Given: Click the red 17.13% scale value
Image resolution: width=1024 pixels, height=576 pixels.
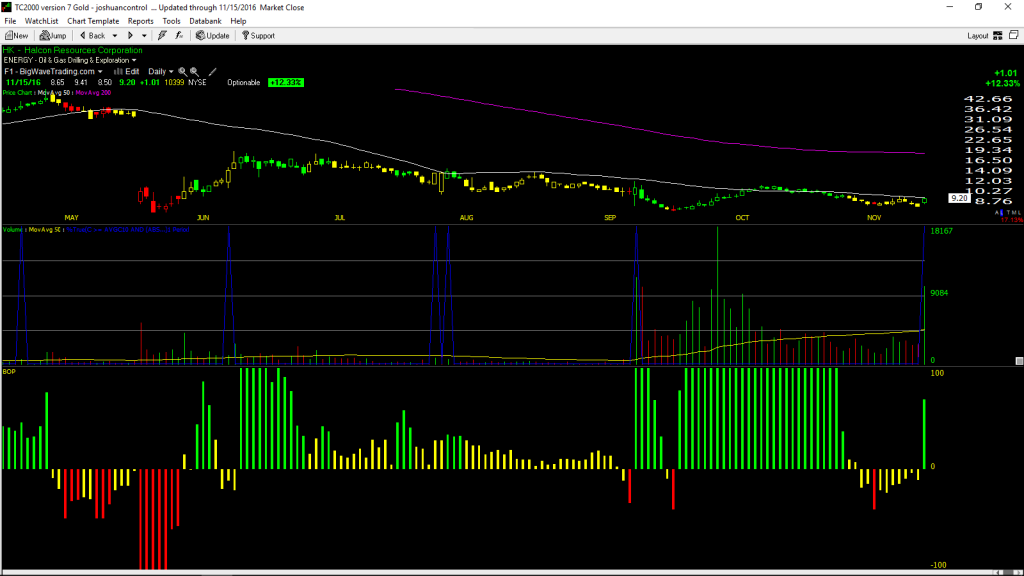Looking at the screenshot, I should (x=1012, y=220).
